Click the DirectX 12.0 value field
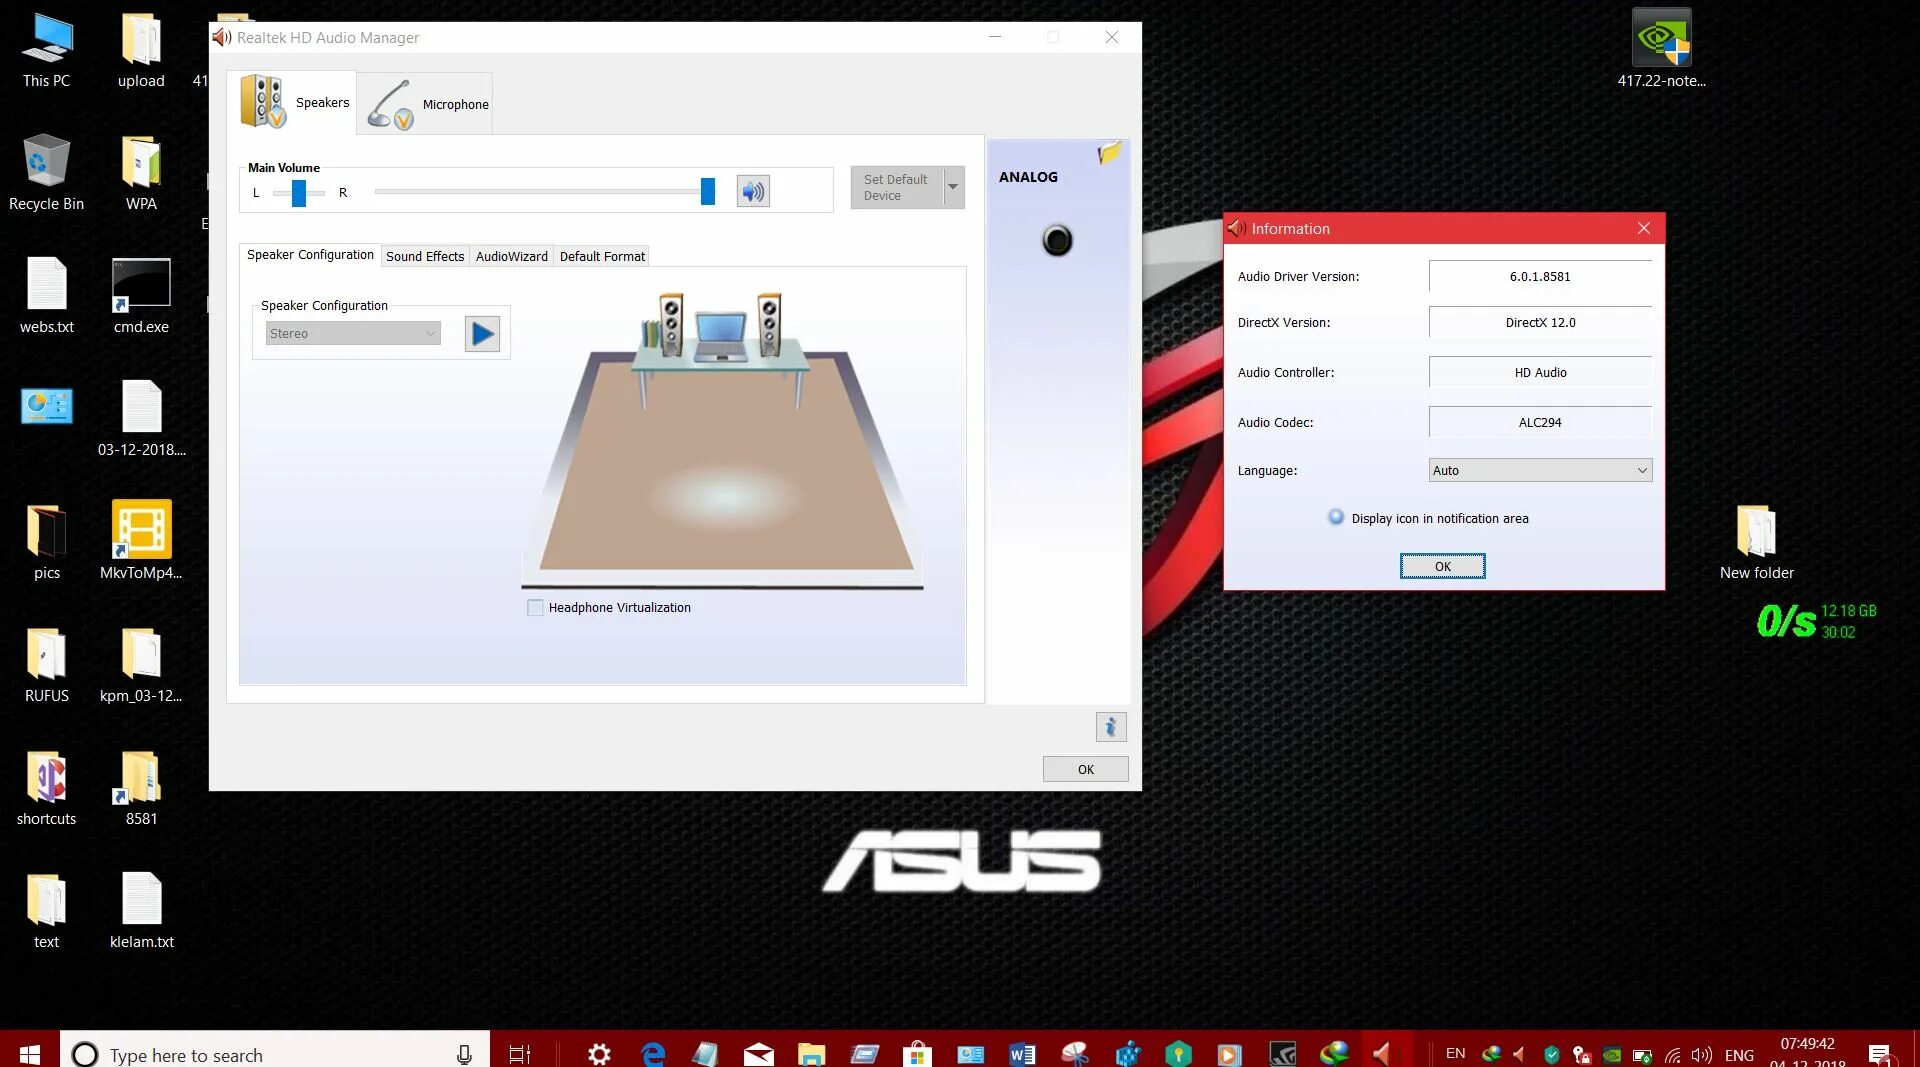 tap(1540, 322)
